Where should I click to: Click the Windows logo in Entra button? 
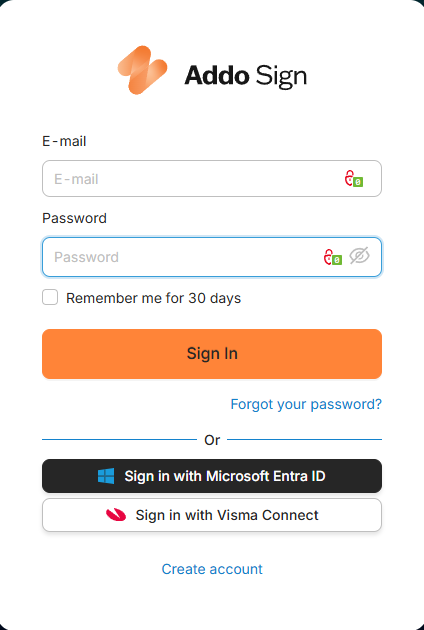[106, 476]
